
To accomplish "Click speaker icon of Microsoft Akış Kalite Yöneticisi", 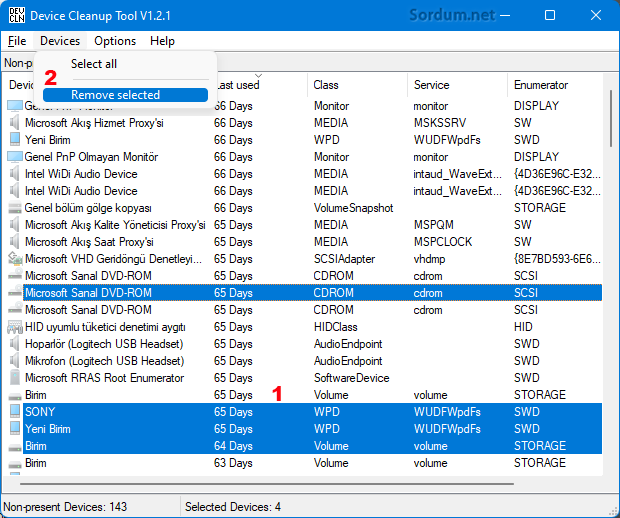I will tap(15, 225).
